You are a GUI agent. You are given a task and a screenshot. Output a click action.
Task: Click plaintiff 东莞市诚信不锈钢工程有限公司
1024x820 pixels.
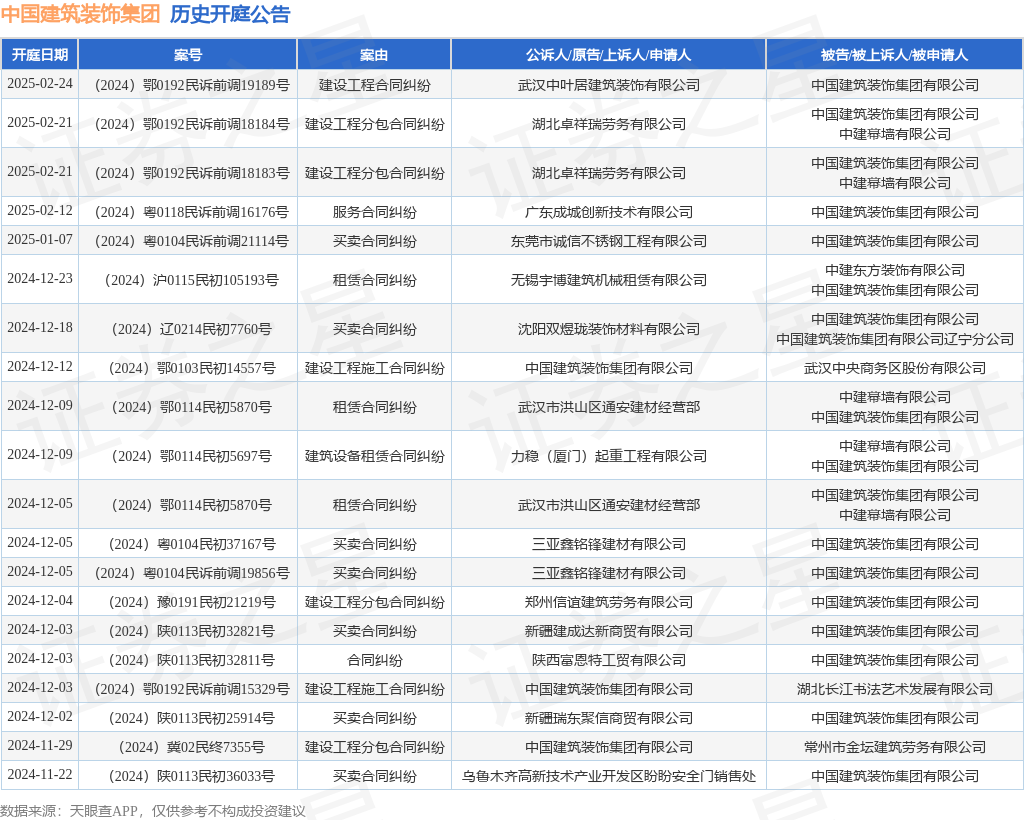pos(609,241)
